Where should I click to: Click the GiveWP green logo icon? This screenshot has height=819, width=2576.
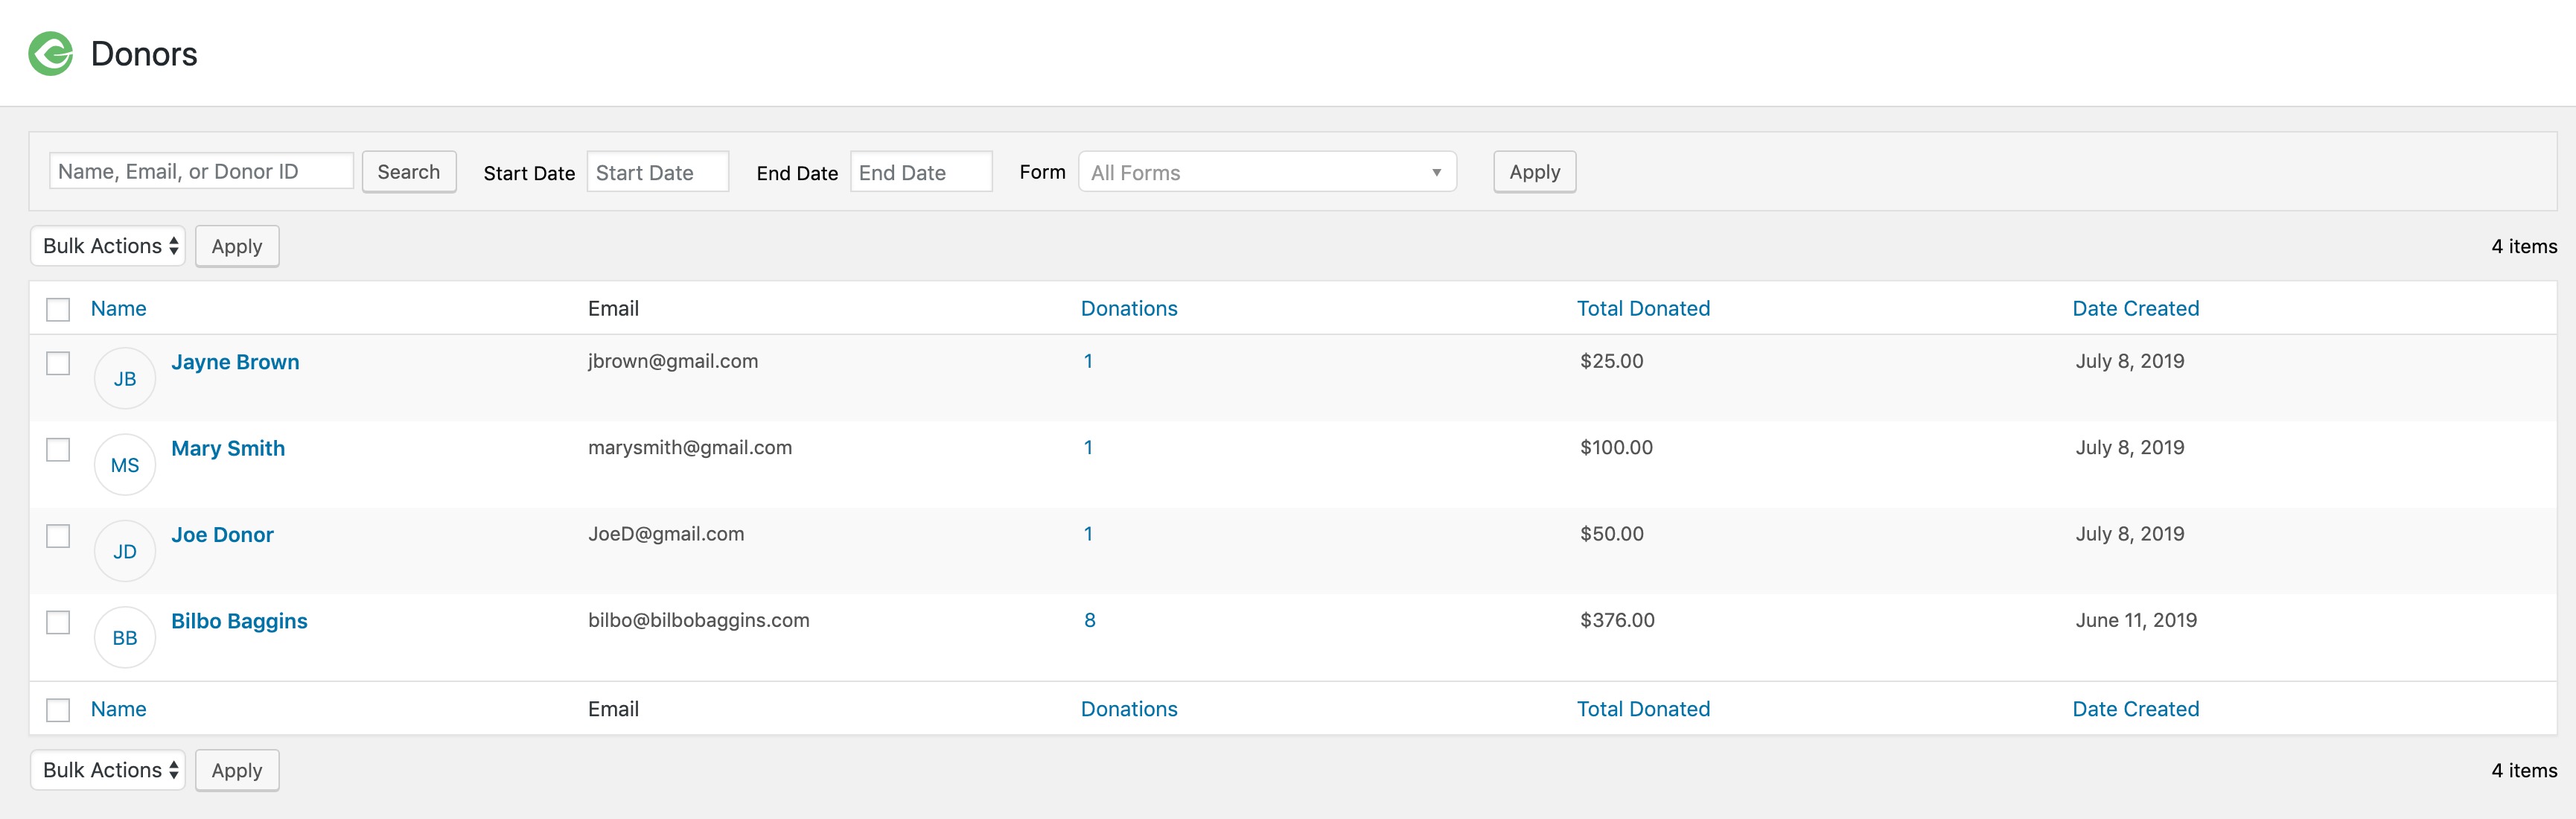tap(50, 53)
